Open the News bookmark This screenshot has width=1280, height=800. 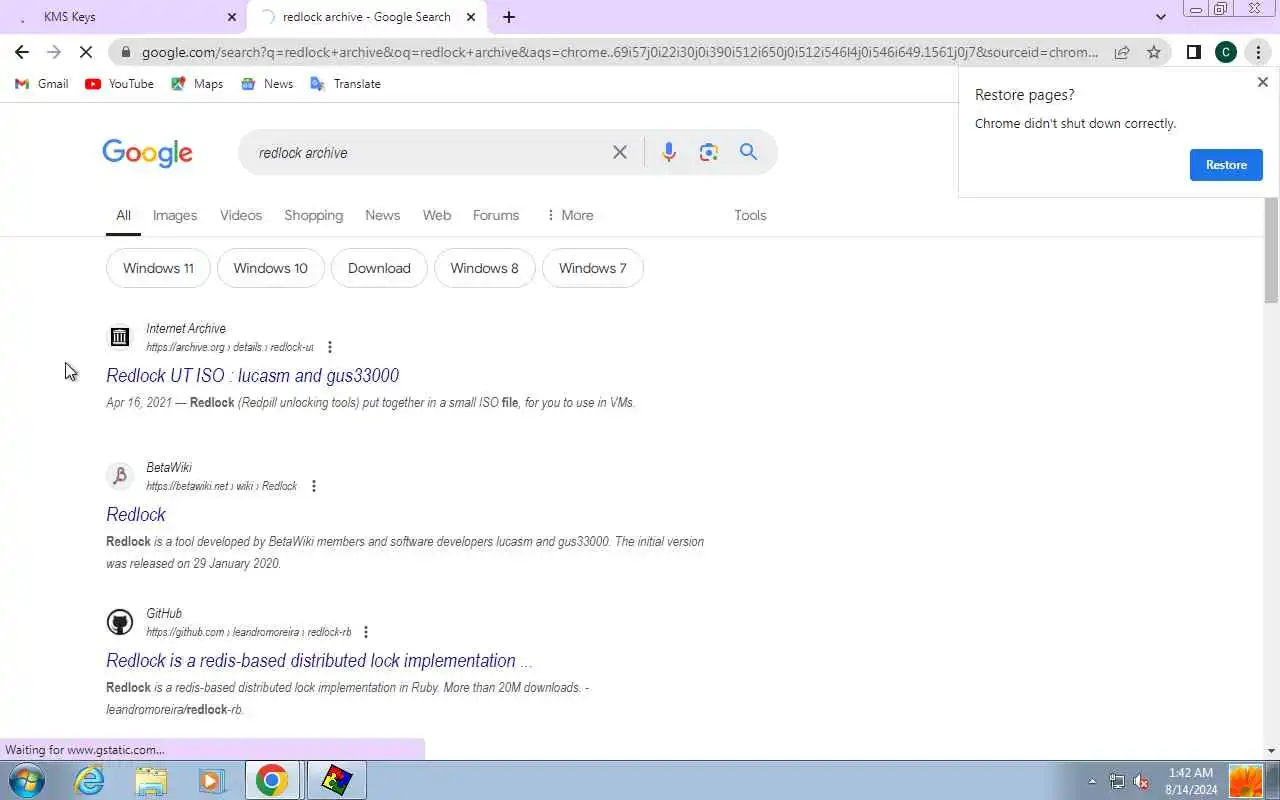(267, 84)
